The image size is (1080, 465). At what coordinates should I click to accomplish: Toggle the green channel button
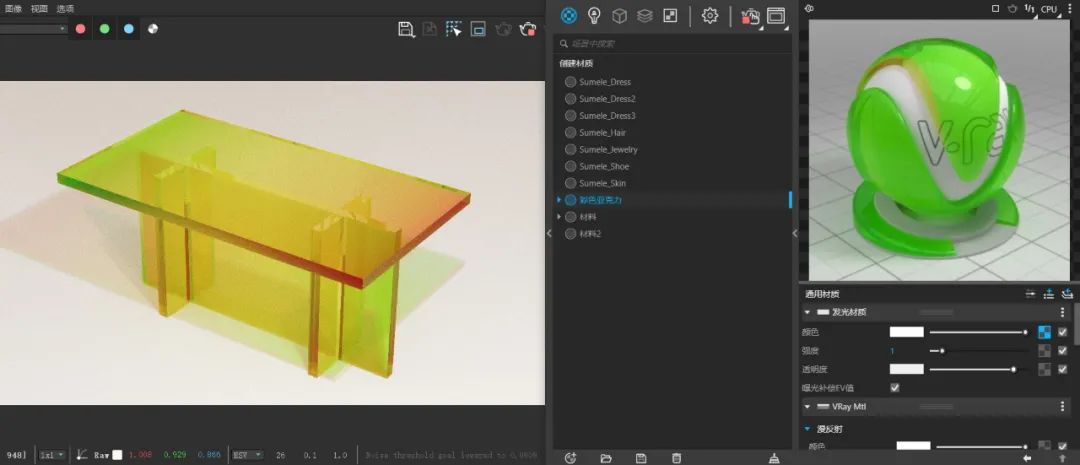[x=105, y=29]
